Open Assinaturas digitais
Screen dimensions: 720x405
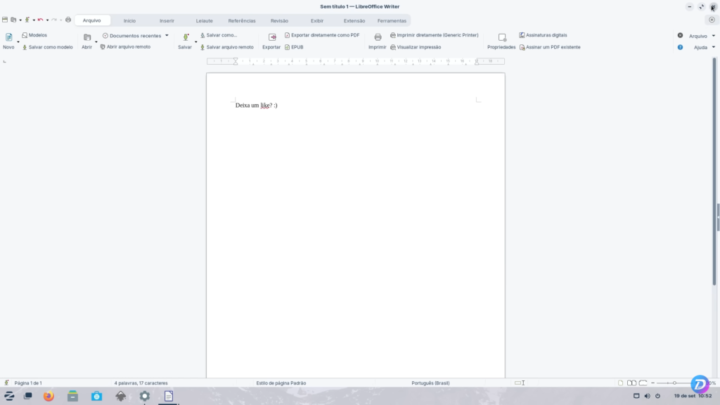click(x=543, y=35)
